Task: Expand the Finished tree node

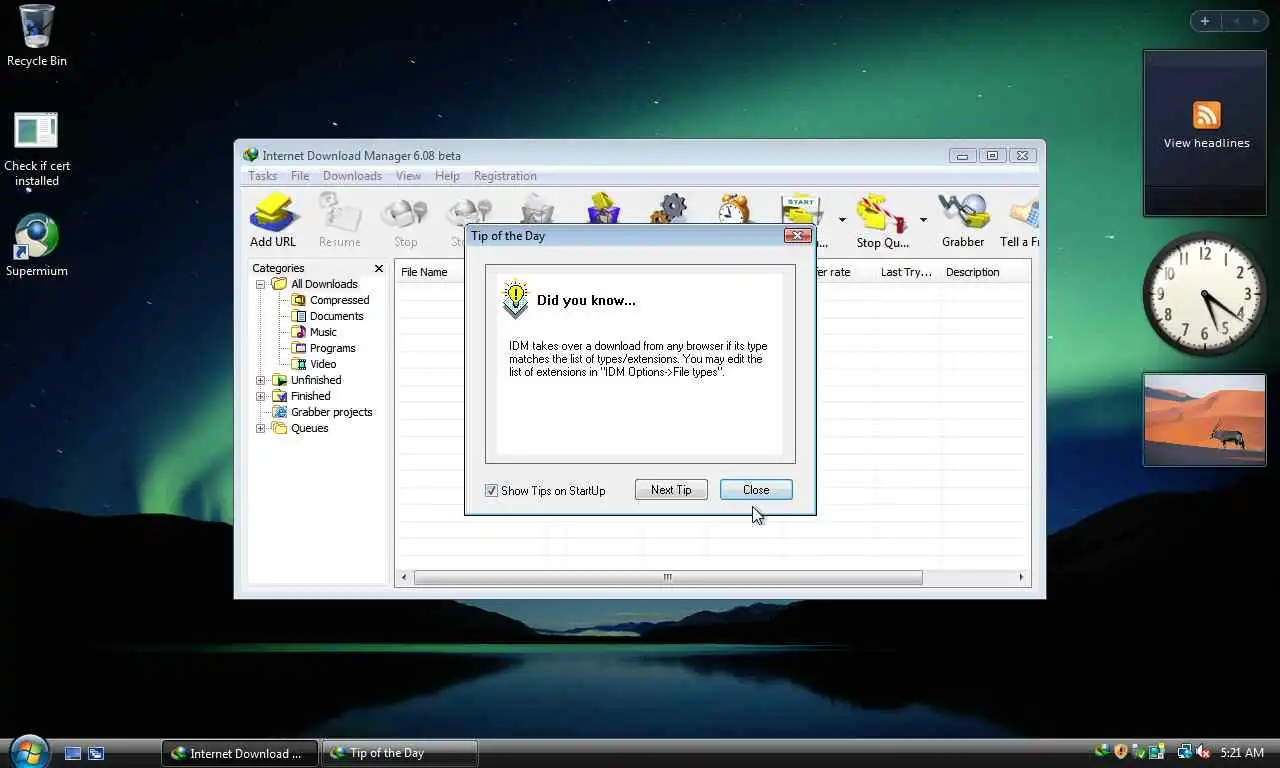Action: (x=261, y=396)
